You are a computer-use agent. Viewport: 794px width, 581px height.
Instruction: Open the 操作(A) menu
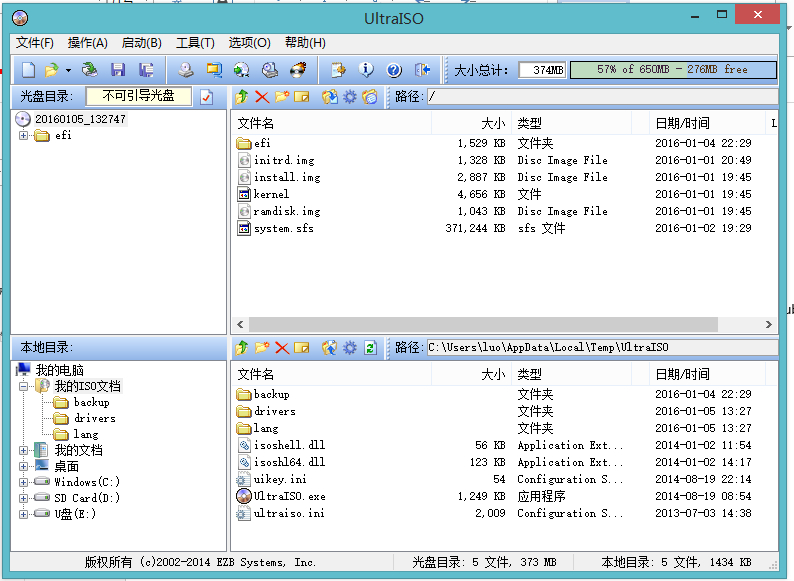[88, 43]
